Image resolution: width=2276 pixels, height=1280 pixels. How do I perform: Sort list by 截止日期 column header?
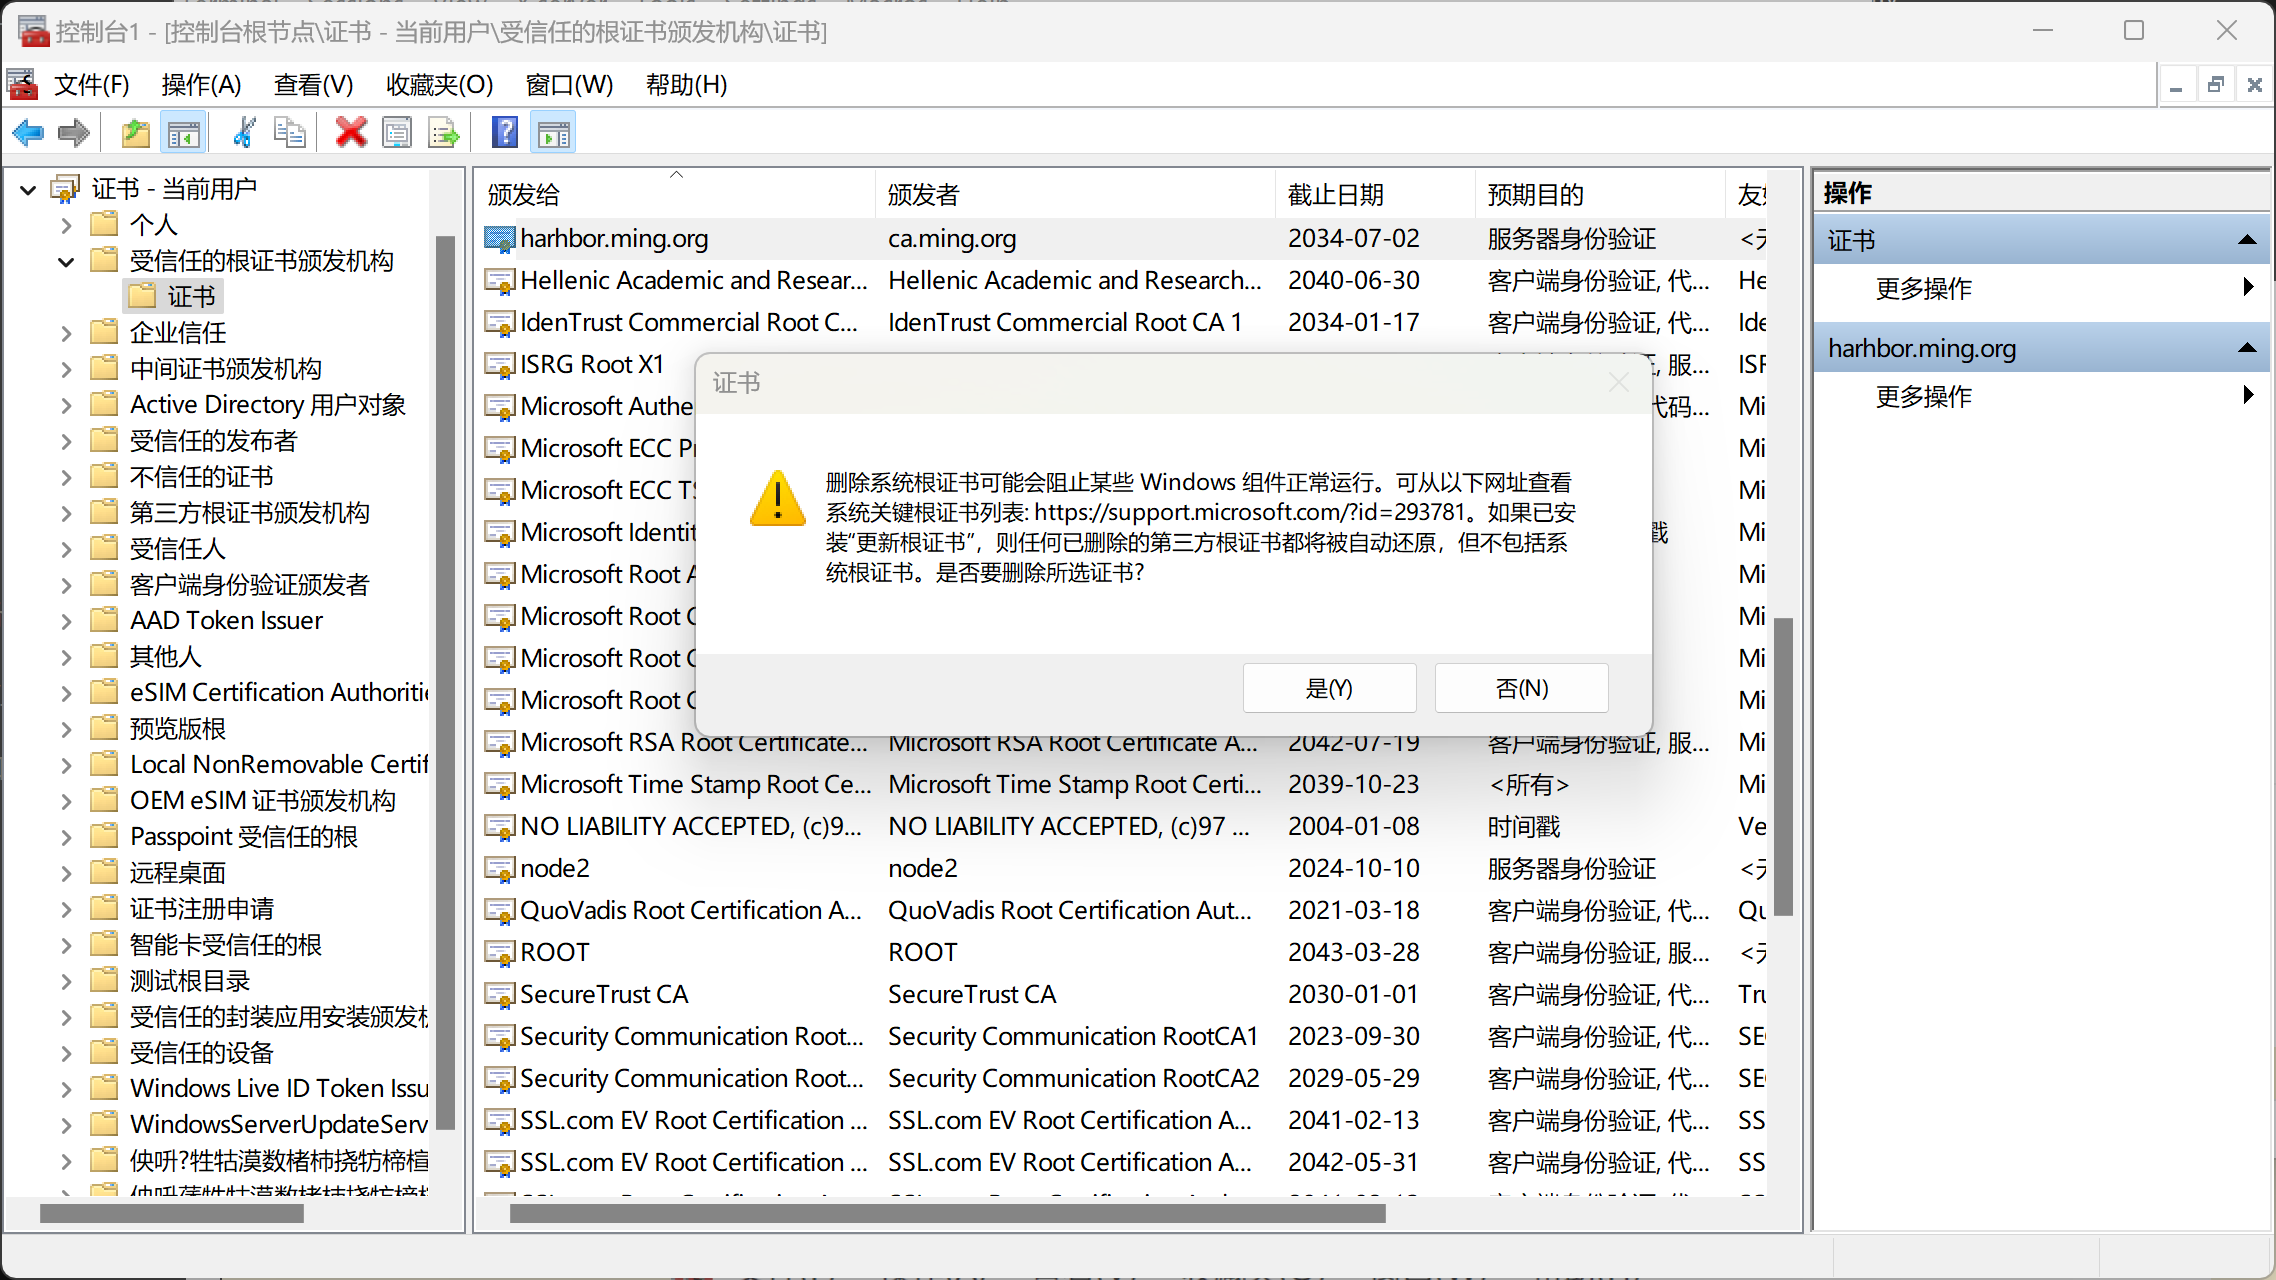pyautogui.click(x=1336, y=195)
